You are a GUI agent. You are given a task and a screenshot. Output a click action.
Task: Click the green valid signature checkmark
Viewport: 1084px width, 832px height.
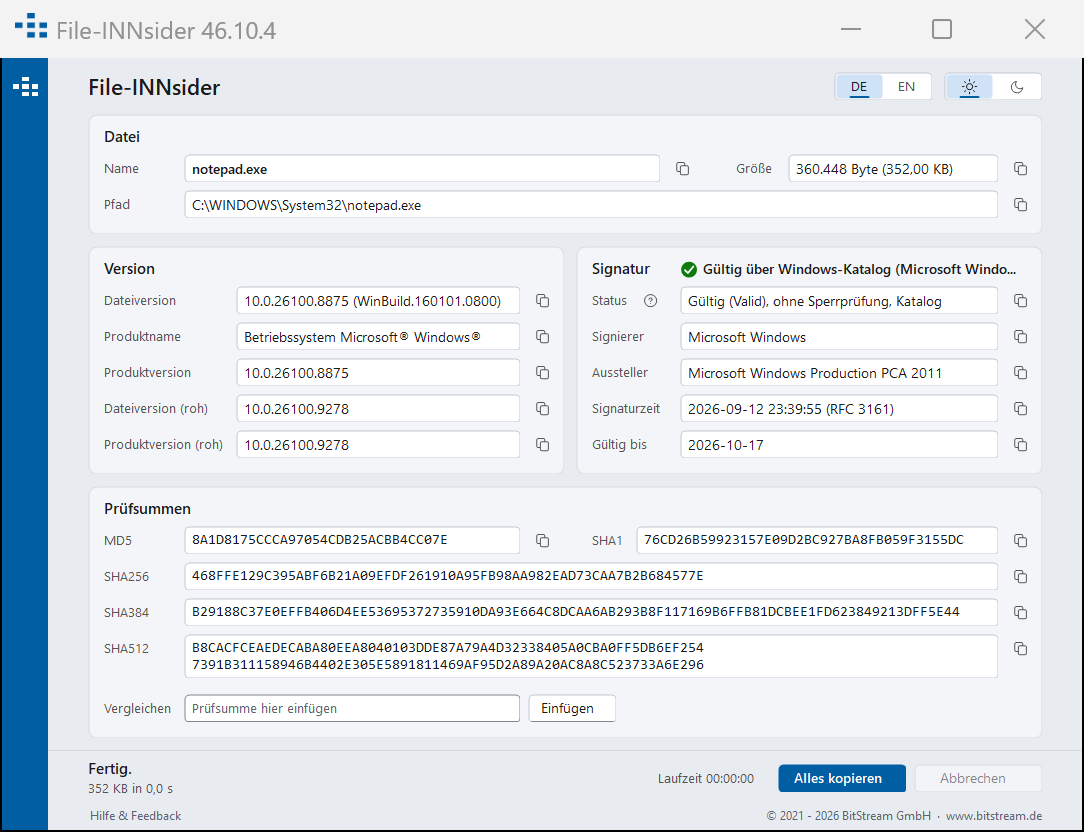point(689,270)
